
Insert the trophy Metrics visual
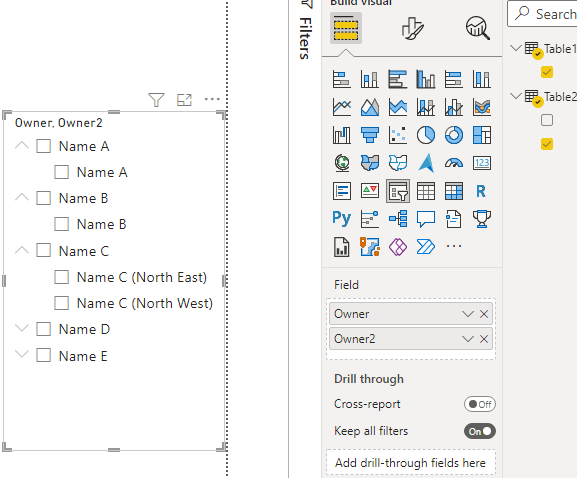point(482,219)
